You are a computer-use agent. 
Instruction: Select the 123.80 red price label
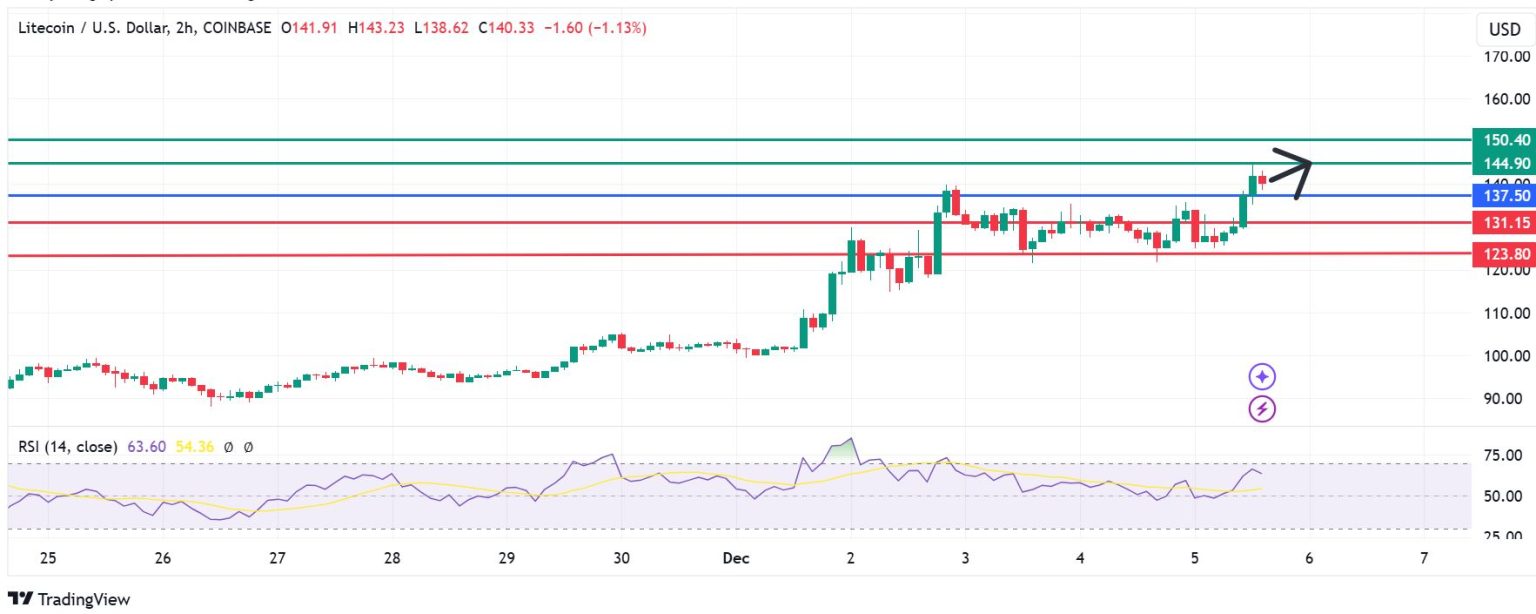[1503, 254]
